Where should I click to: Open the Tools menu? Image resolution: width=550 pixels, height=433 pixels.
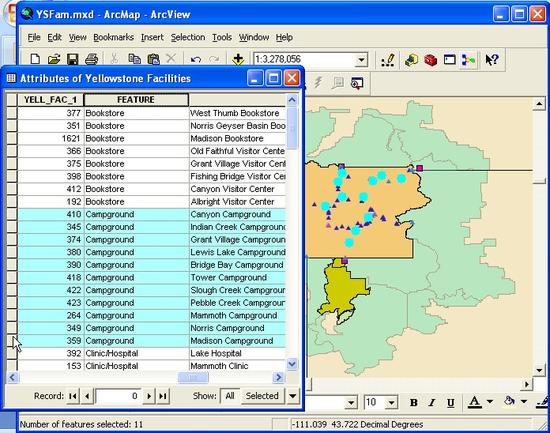click(x=222, y=37)
